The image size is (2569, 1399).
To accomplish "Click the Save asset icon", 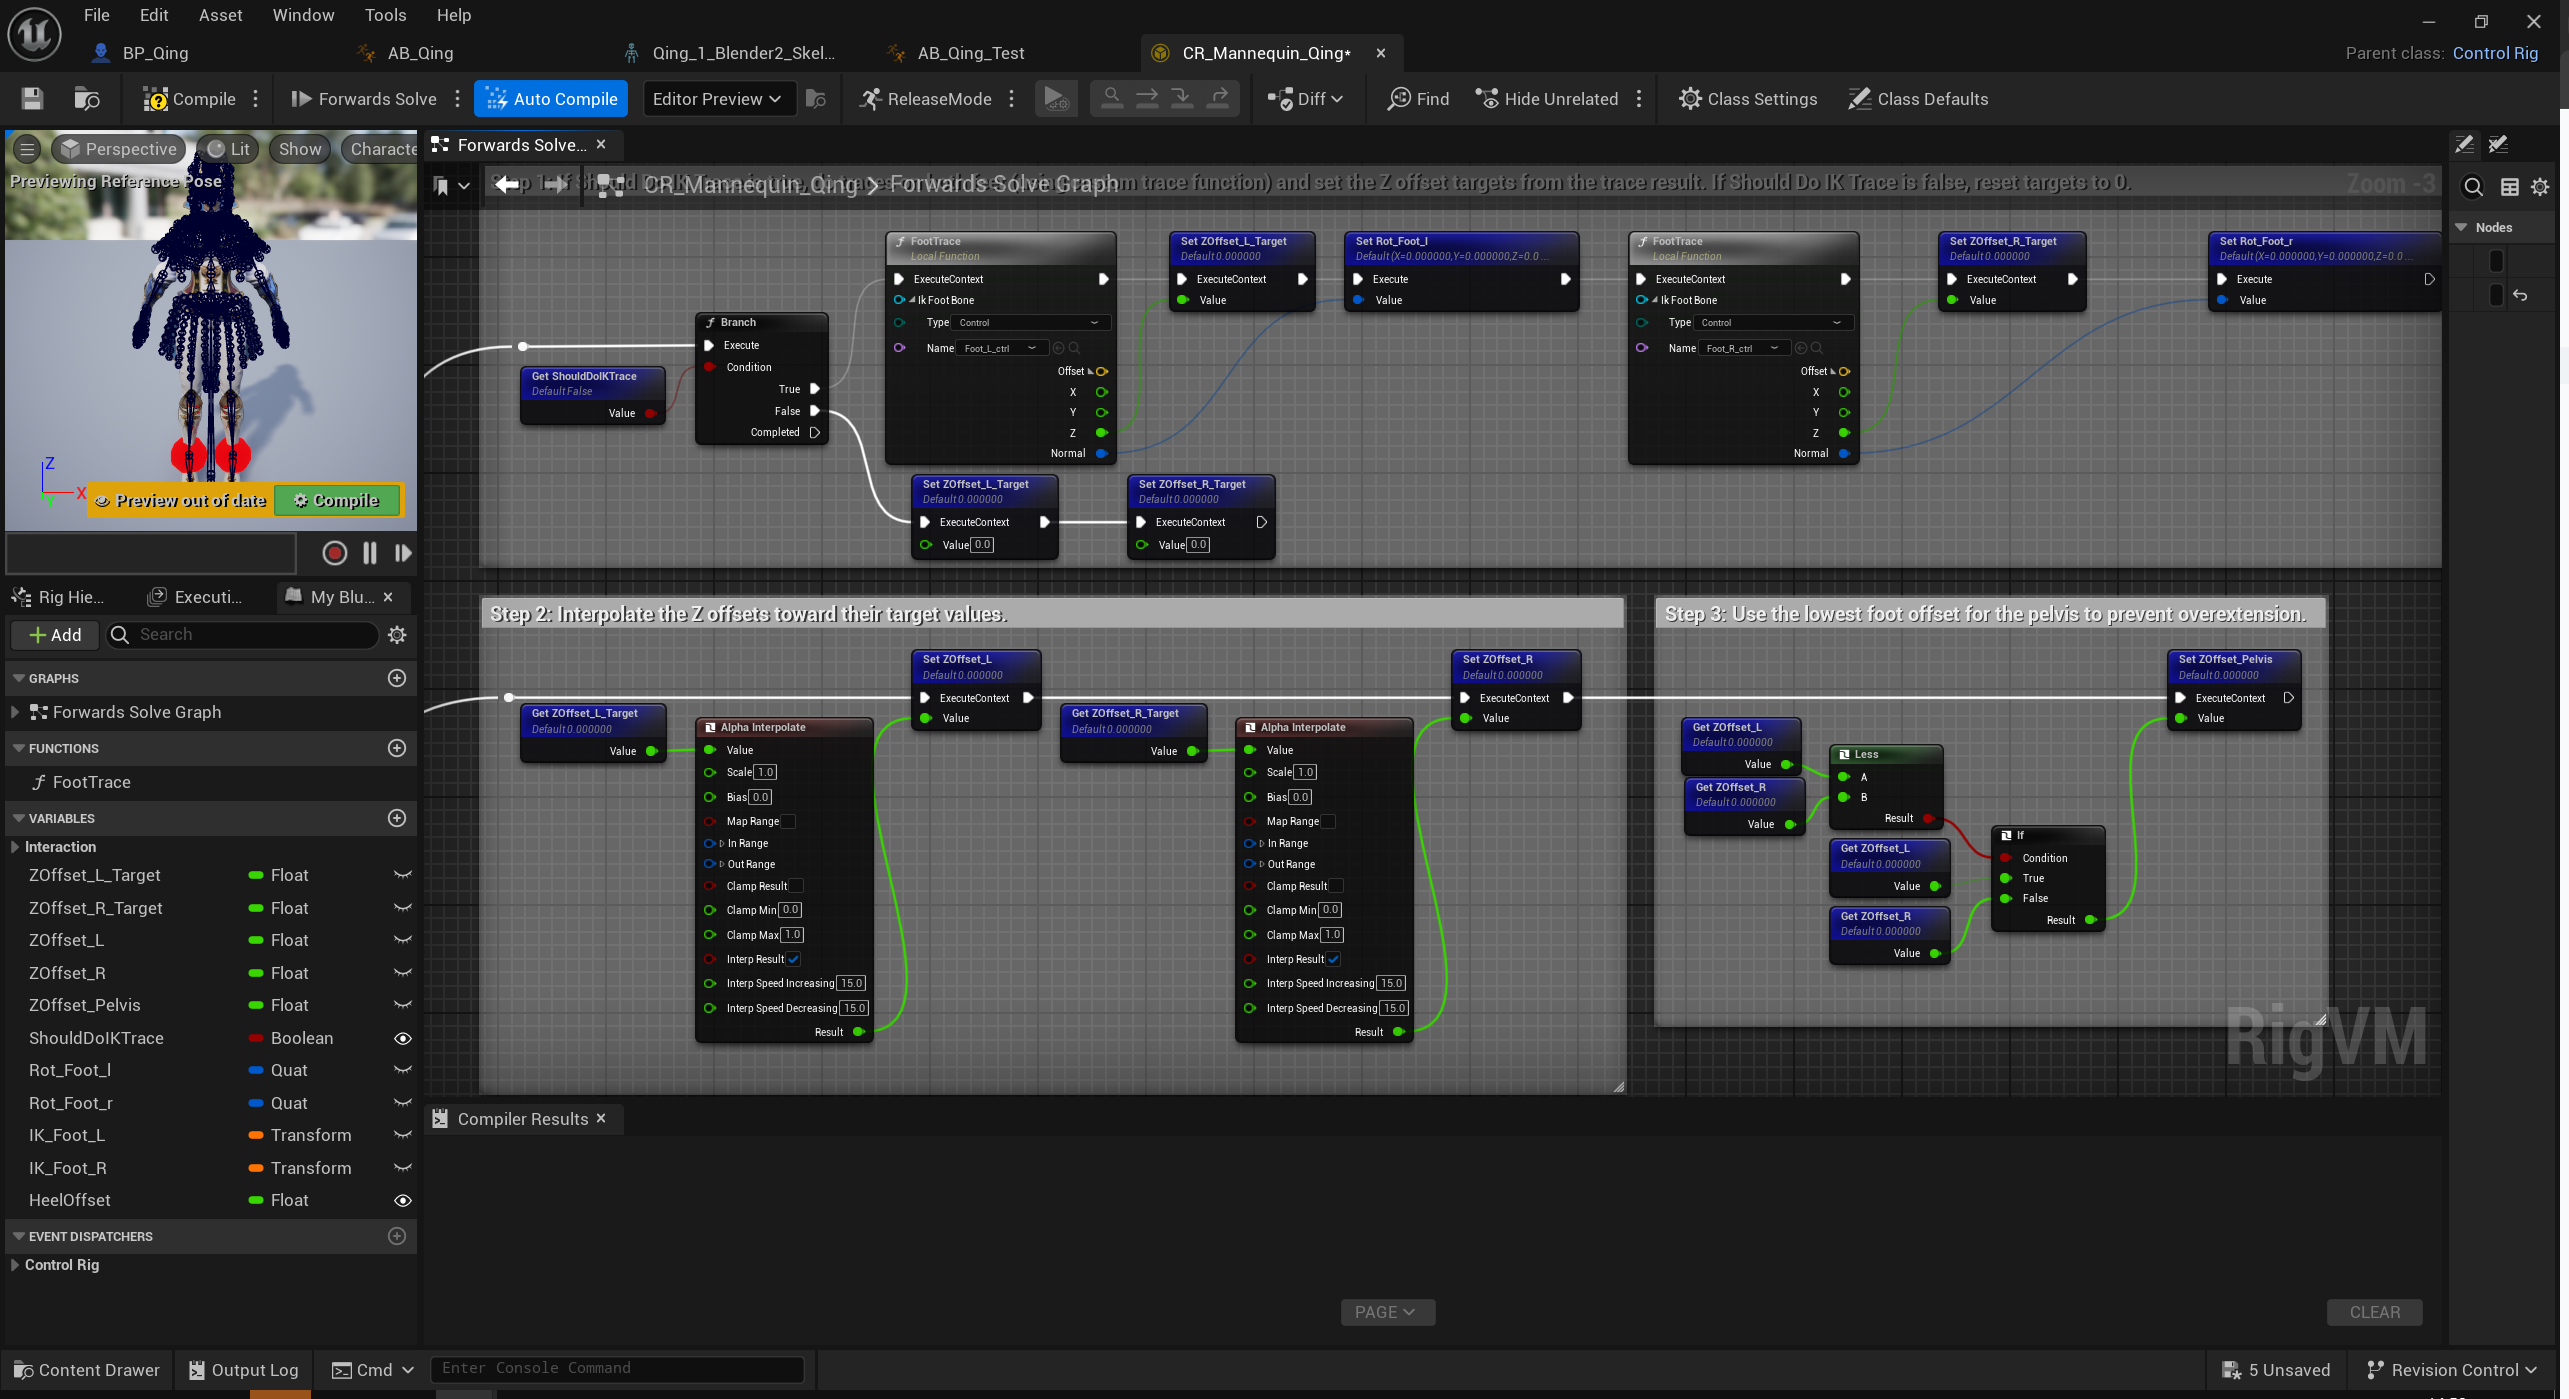I will pyautogui.click(x=32, y=99).
